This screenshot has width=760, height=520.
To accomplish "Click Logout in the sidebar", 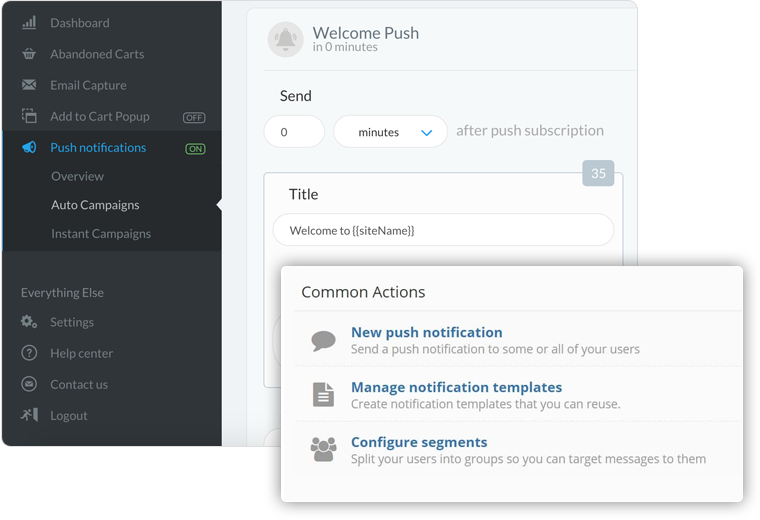I will [x=69, y=416].
